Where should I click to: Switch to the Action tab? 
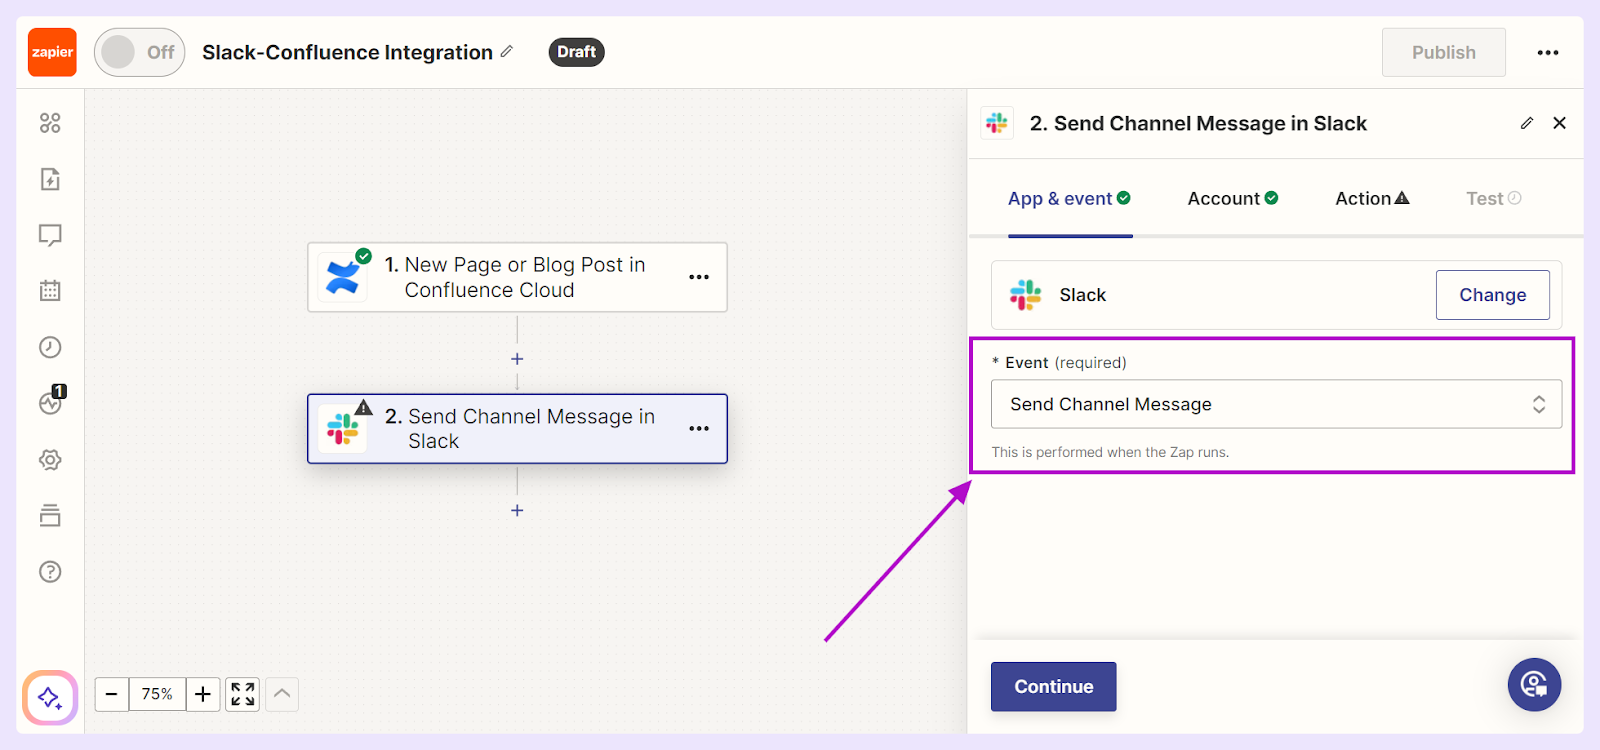tap(1372, 198)
